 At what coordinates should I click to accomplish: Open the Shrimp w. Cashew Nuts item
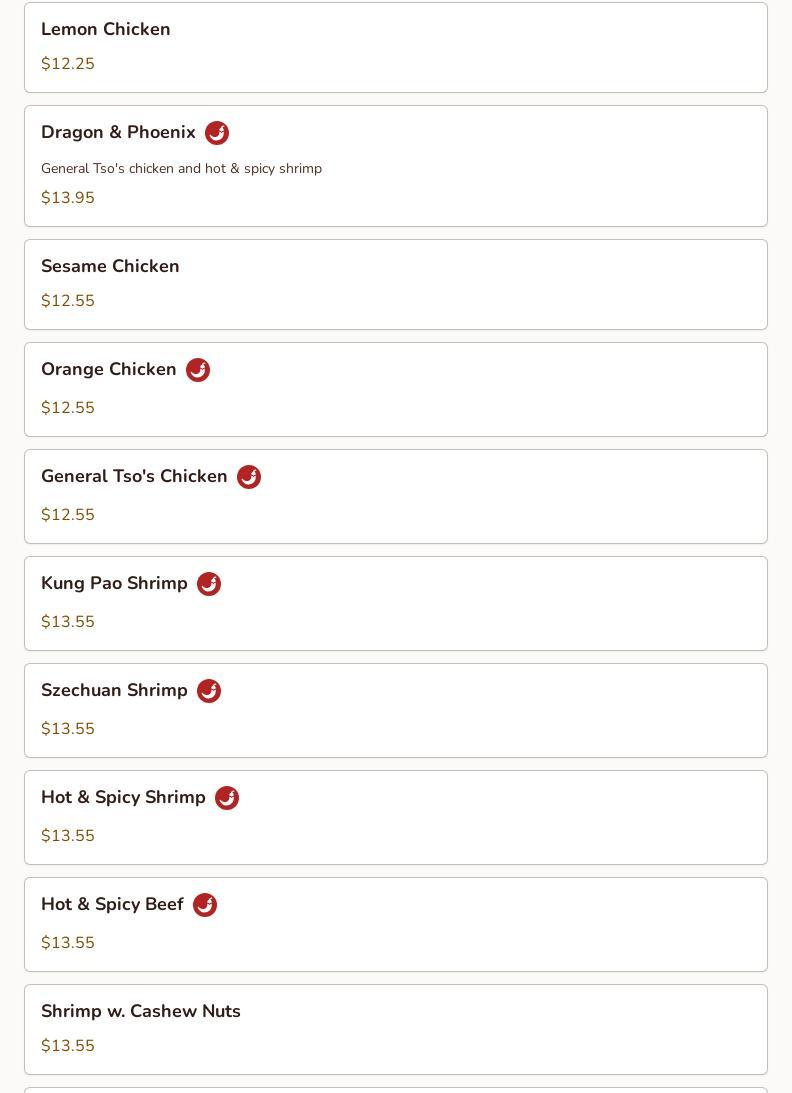point(396,1030)
